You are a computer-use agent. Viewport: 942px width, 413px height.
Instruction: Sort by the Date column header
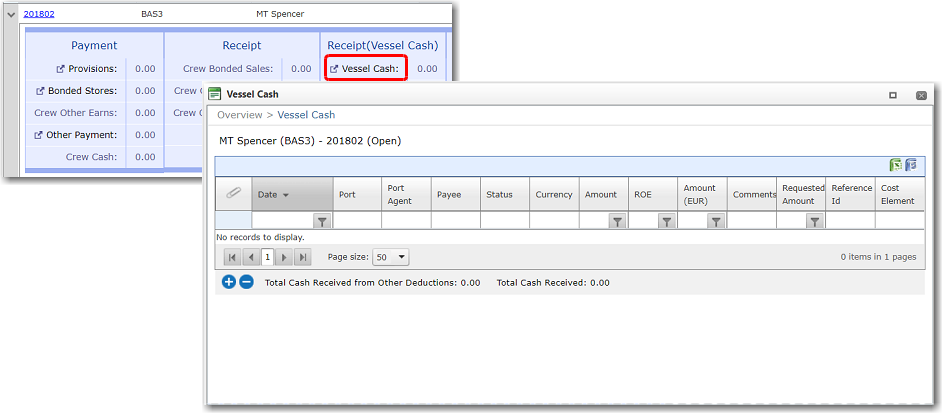[267, 195]
